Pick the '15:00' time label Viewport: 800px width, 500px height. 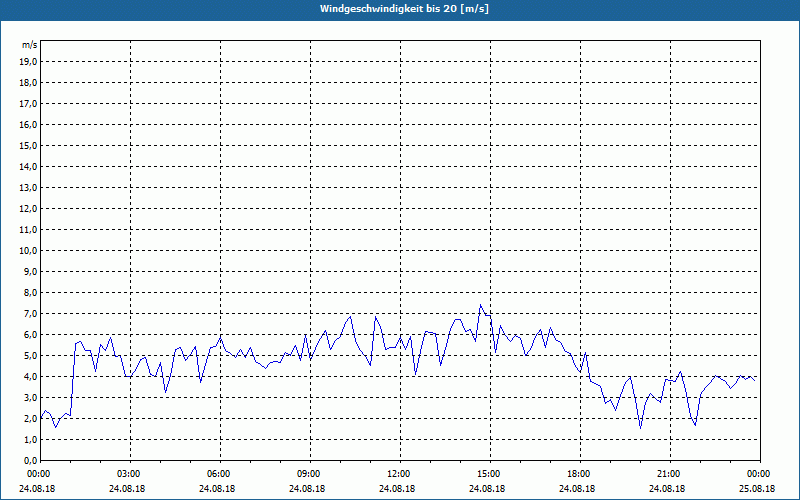point(490,474)
